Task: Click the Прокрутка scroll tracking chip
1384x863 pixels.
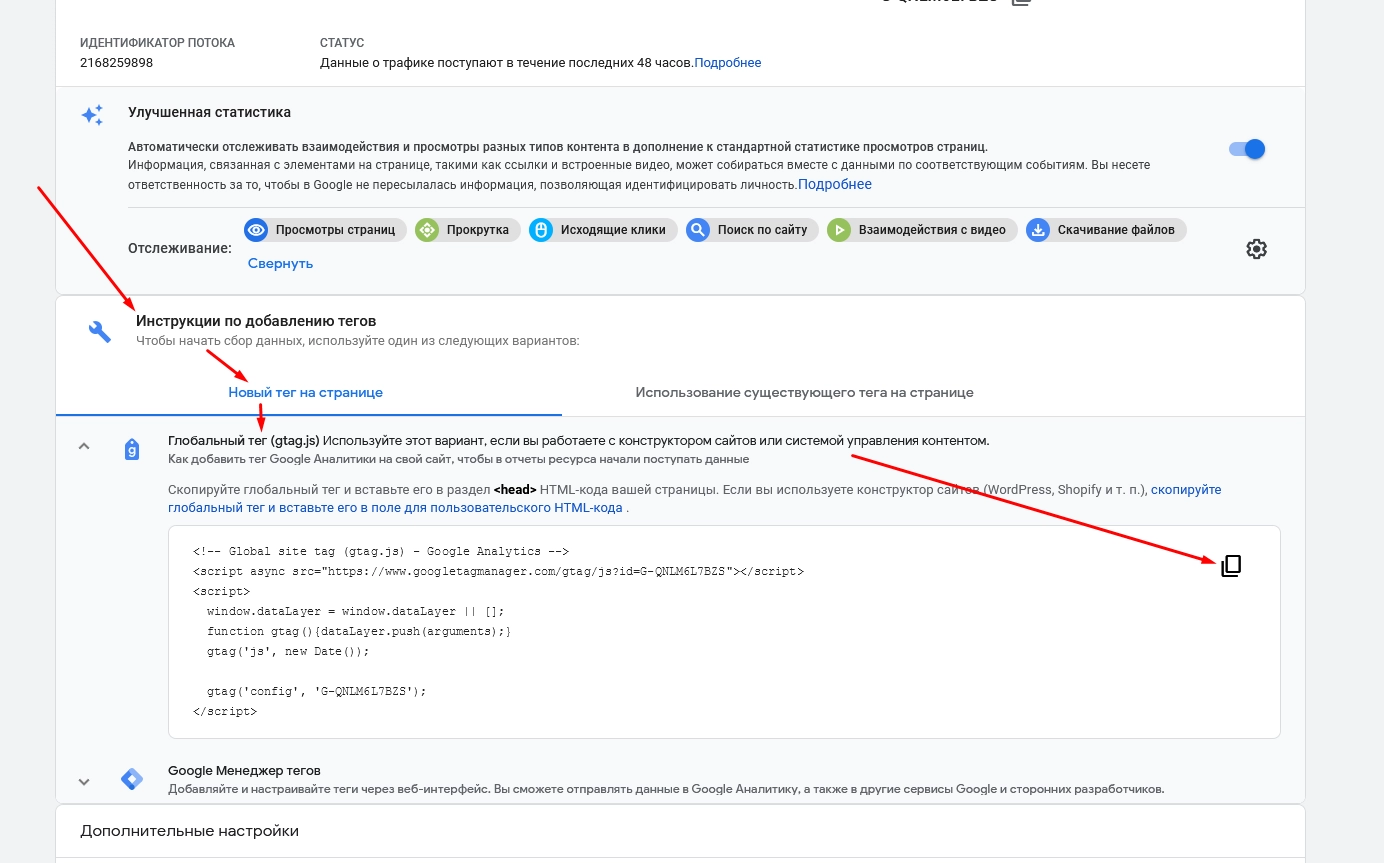Action: point(468,230)
